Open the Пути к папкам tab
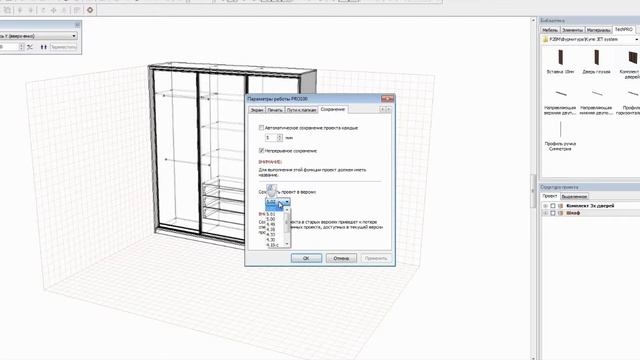 [x=301, y=110]
